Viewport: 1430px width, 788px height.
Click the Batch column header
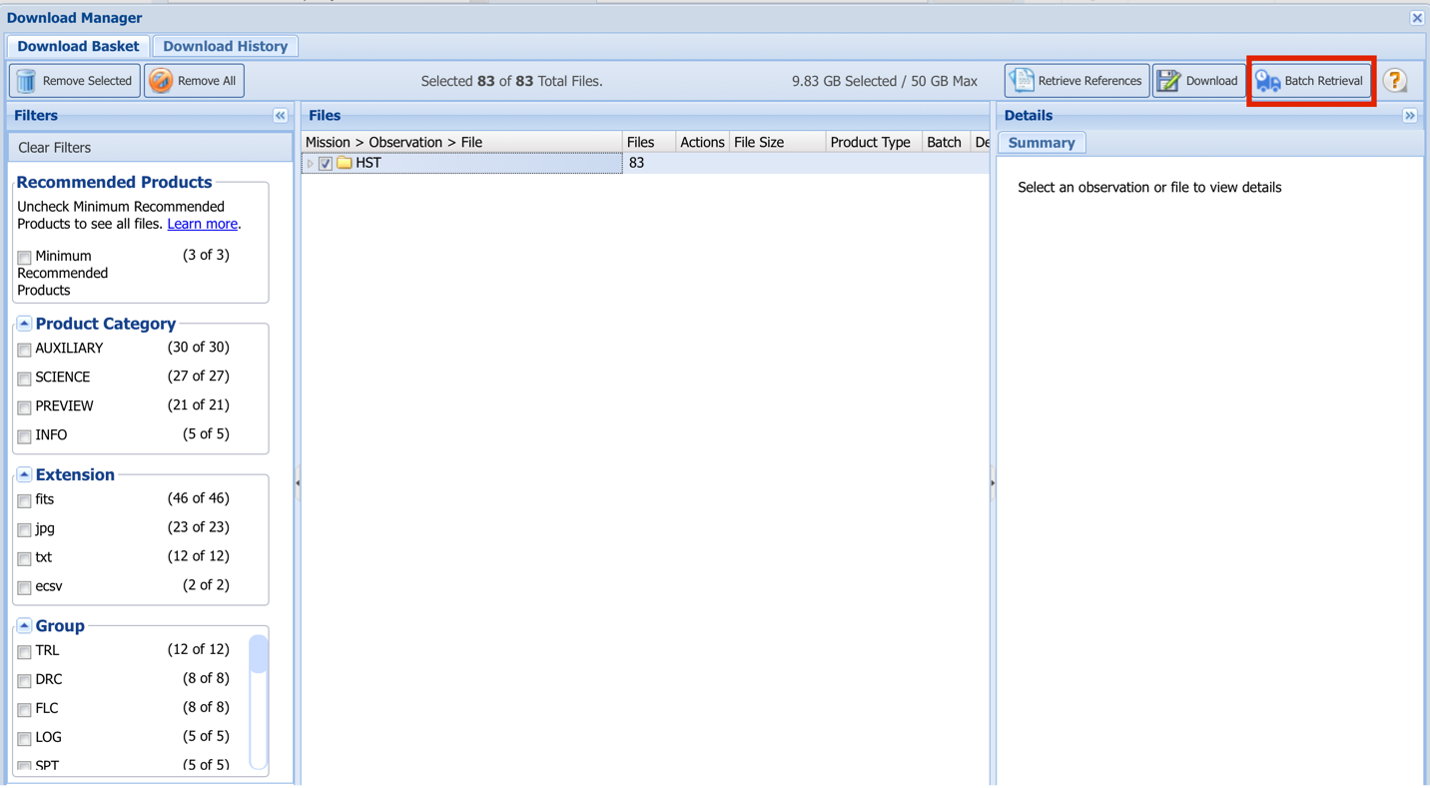click(x=946, y=142)
